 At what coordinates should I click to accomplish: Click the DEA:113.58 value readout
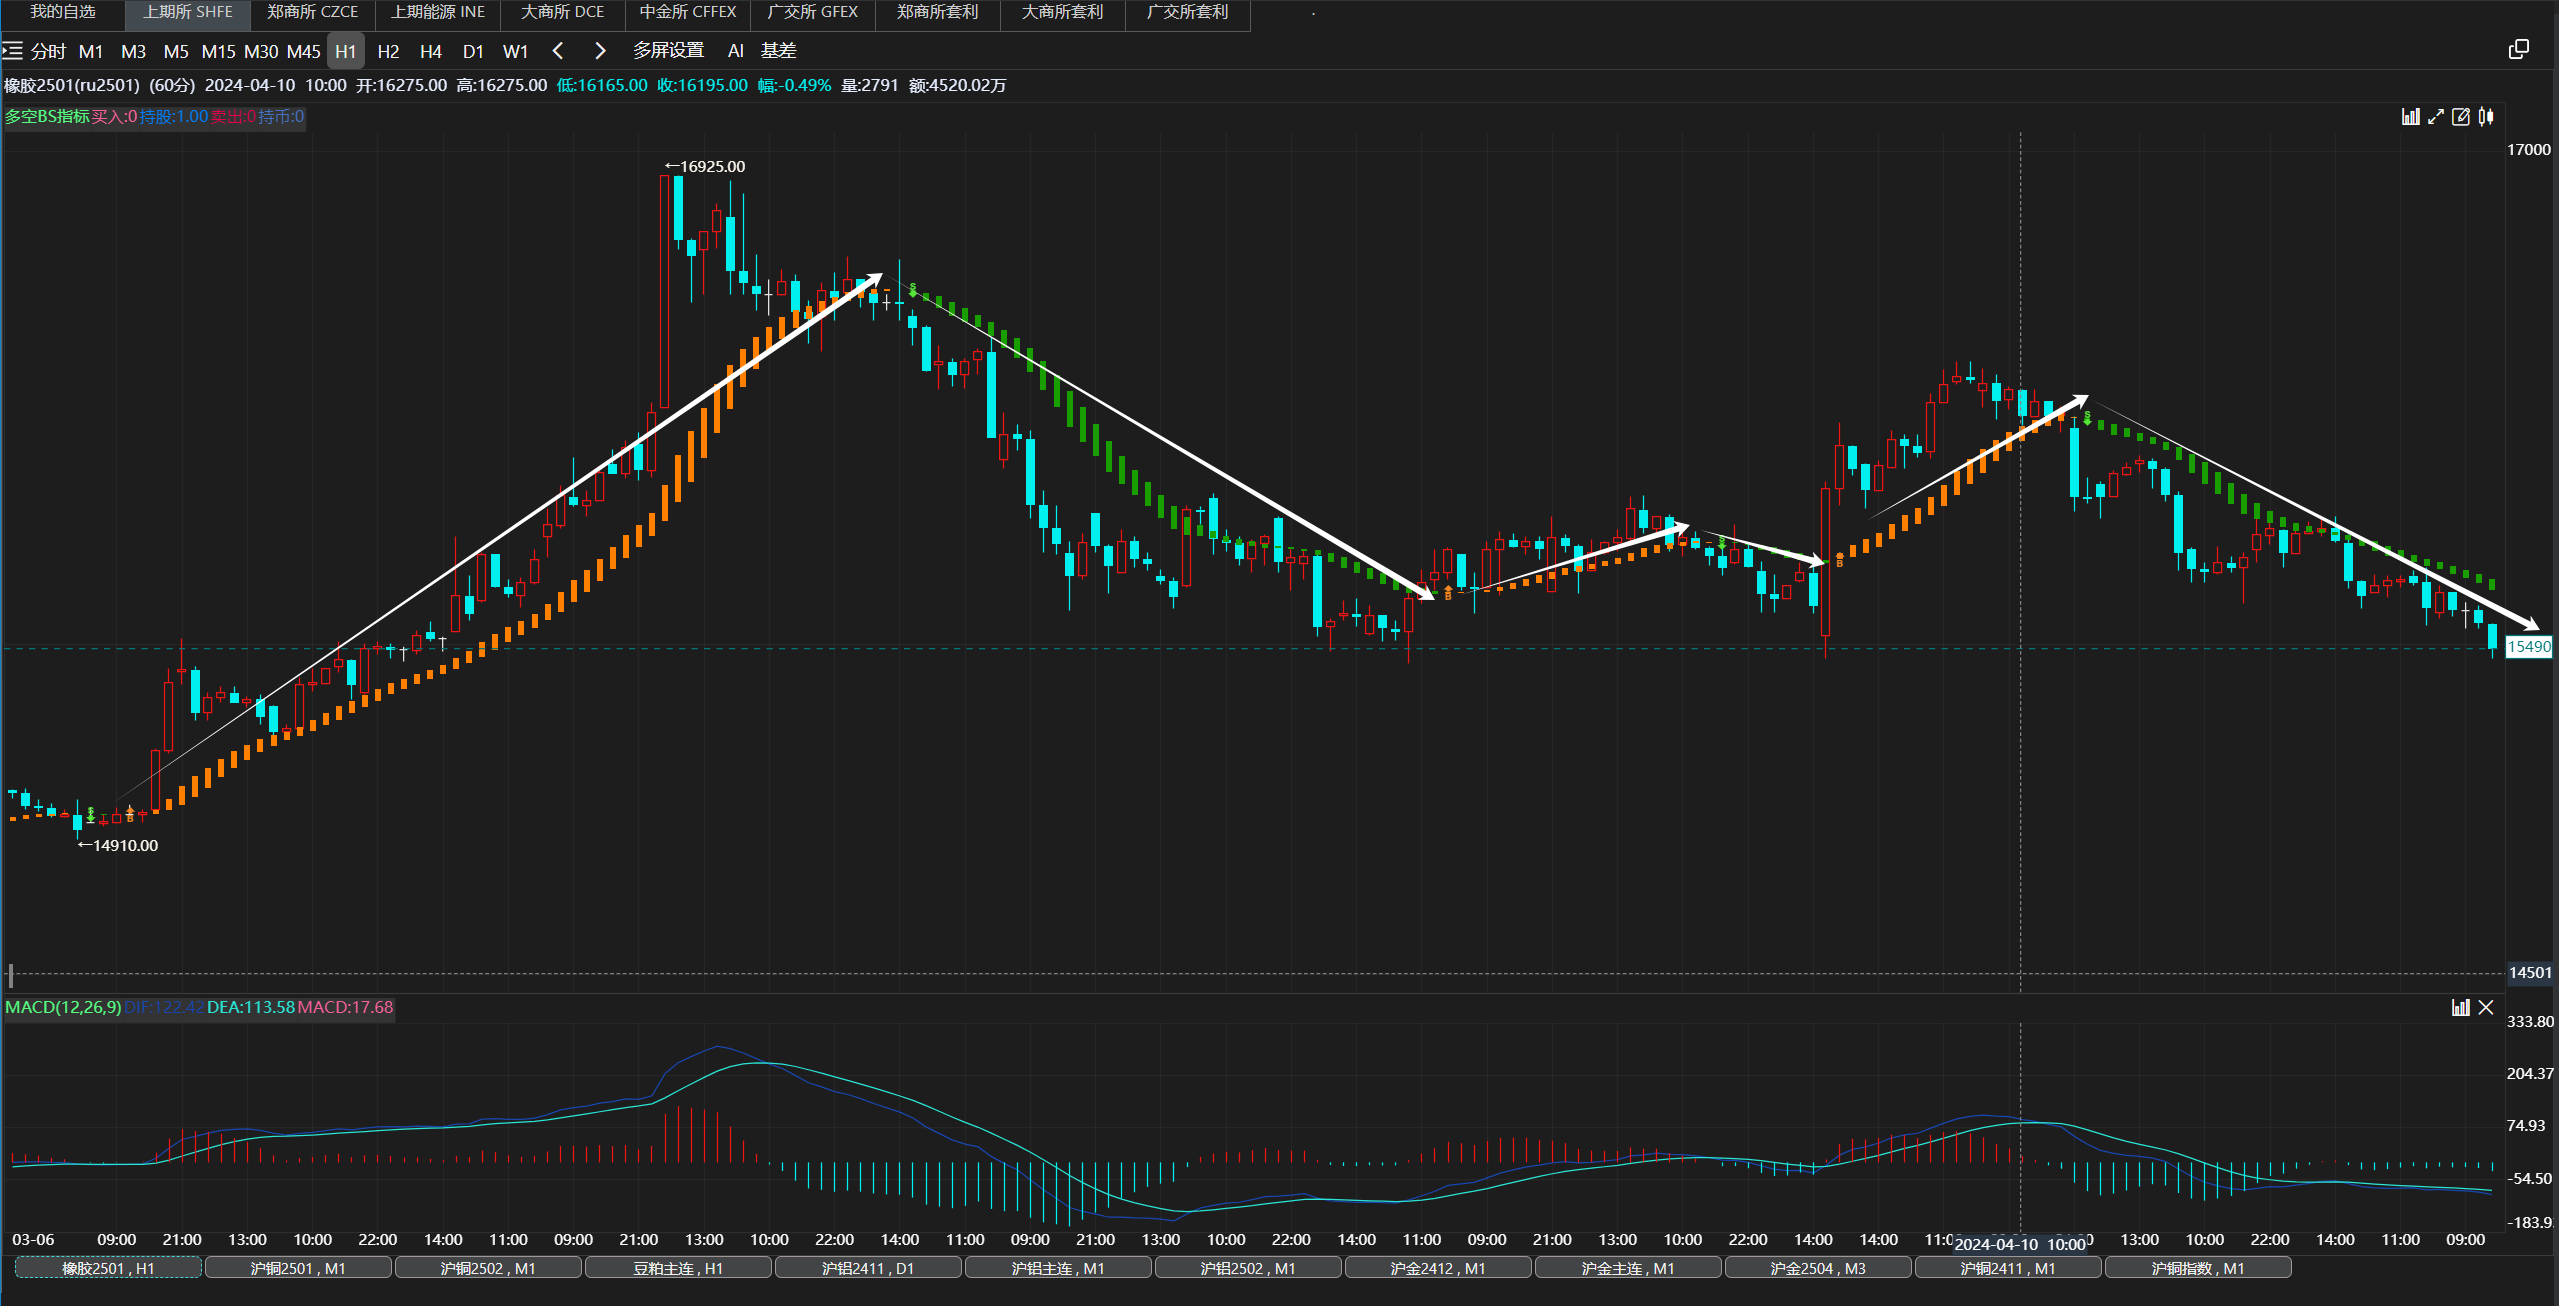point(251,1007)
